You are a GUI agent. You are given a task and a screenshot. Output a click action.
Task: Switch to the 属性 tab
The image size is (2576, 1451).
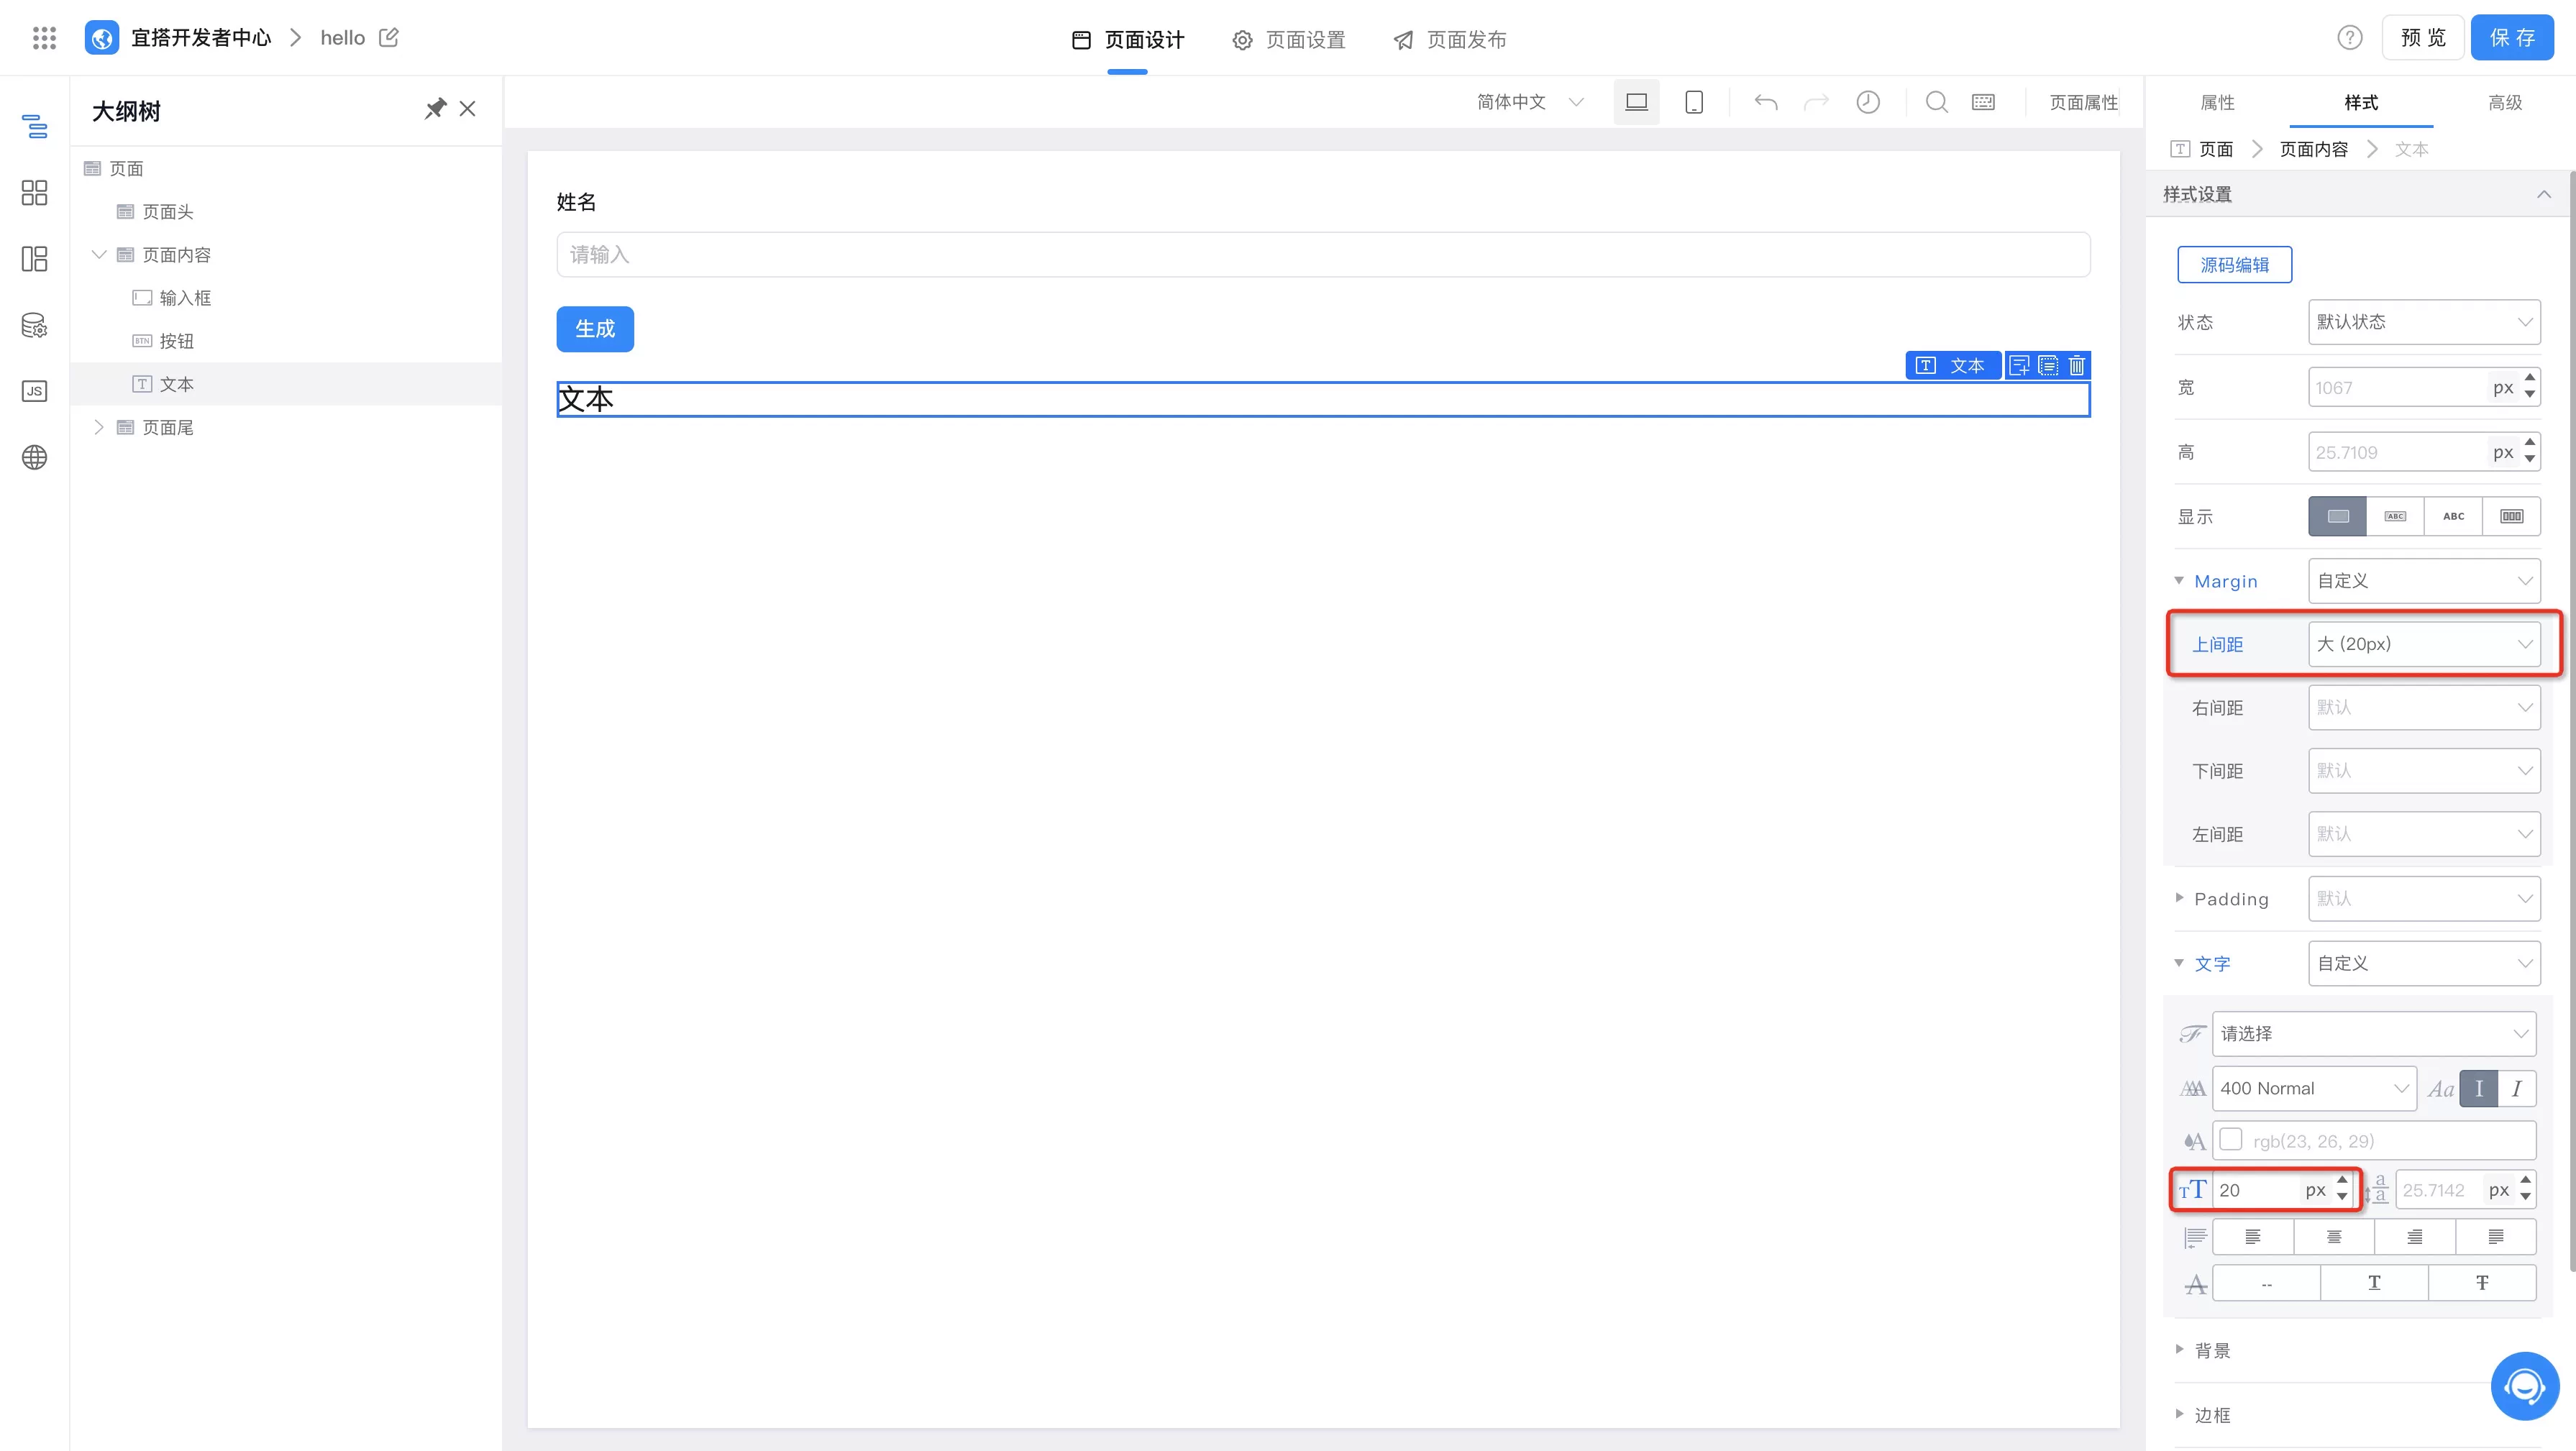(x=2217, y=103)
